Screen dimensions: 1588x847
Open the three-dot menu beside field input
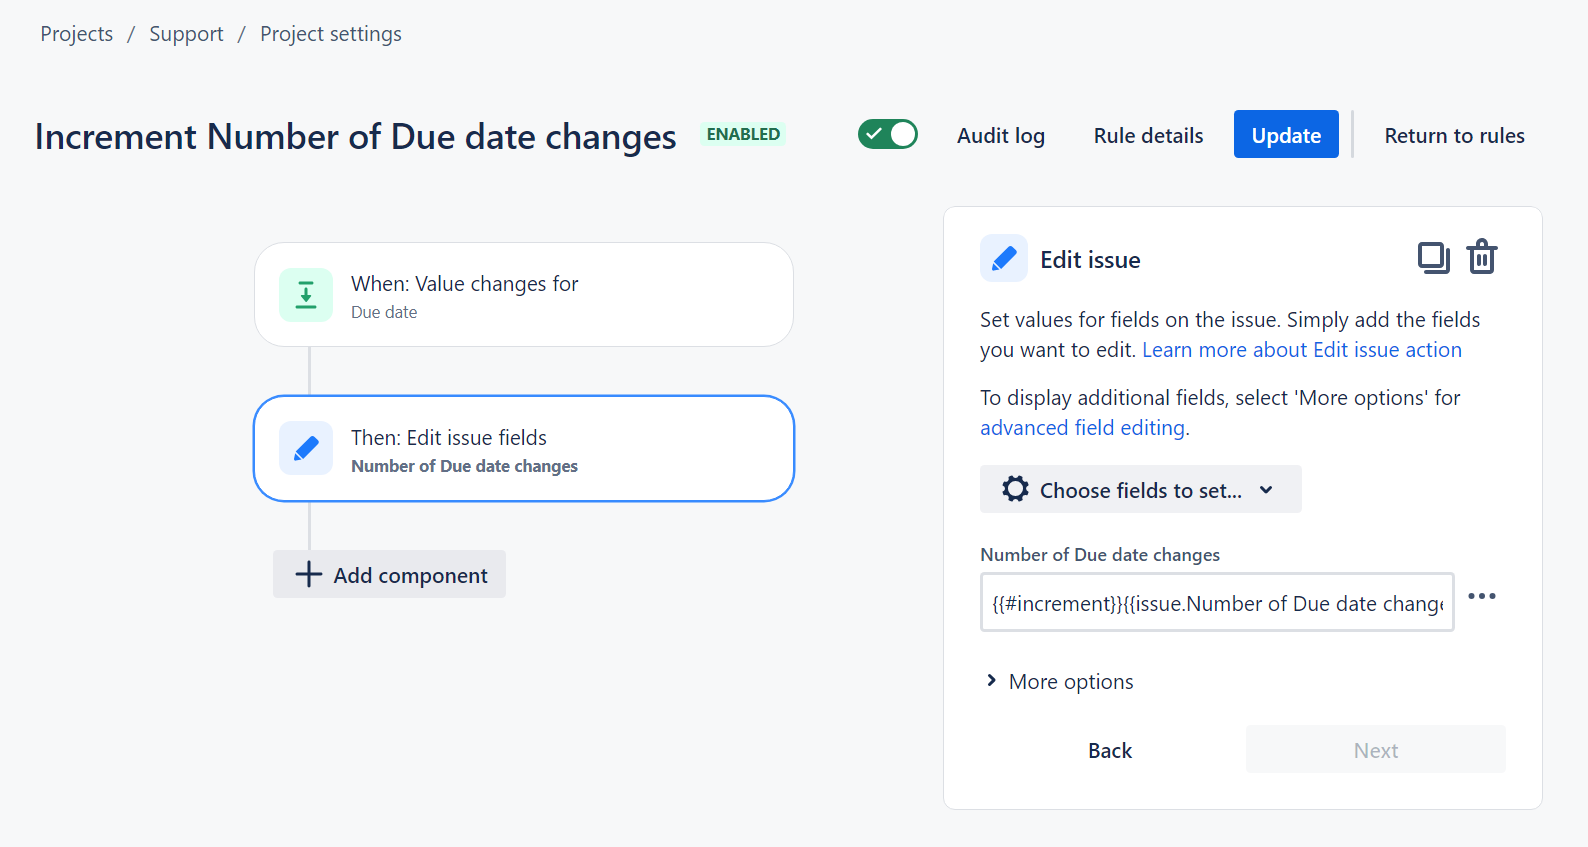click(1481, 596)
